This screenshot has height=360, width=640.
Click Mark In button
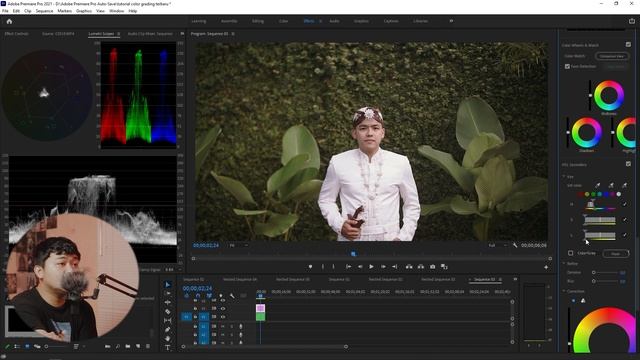323,267
